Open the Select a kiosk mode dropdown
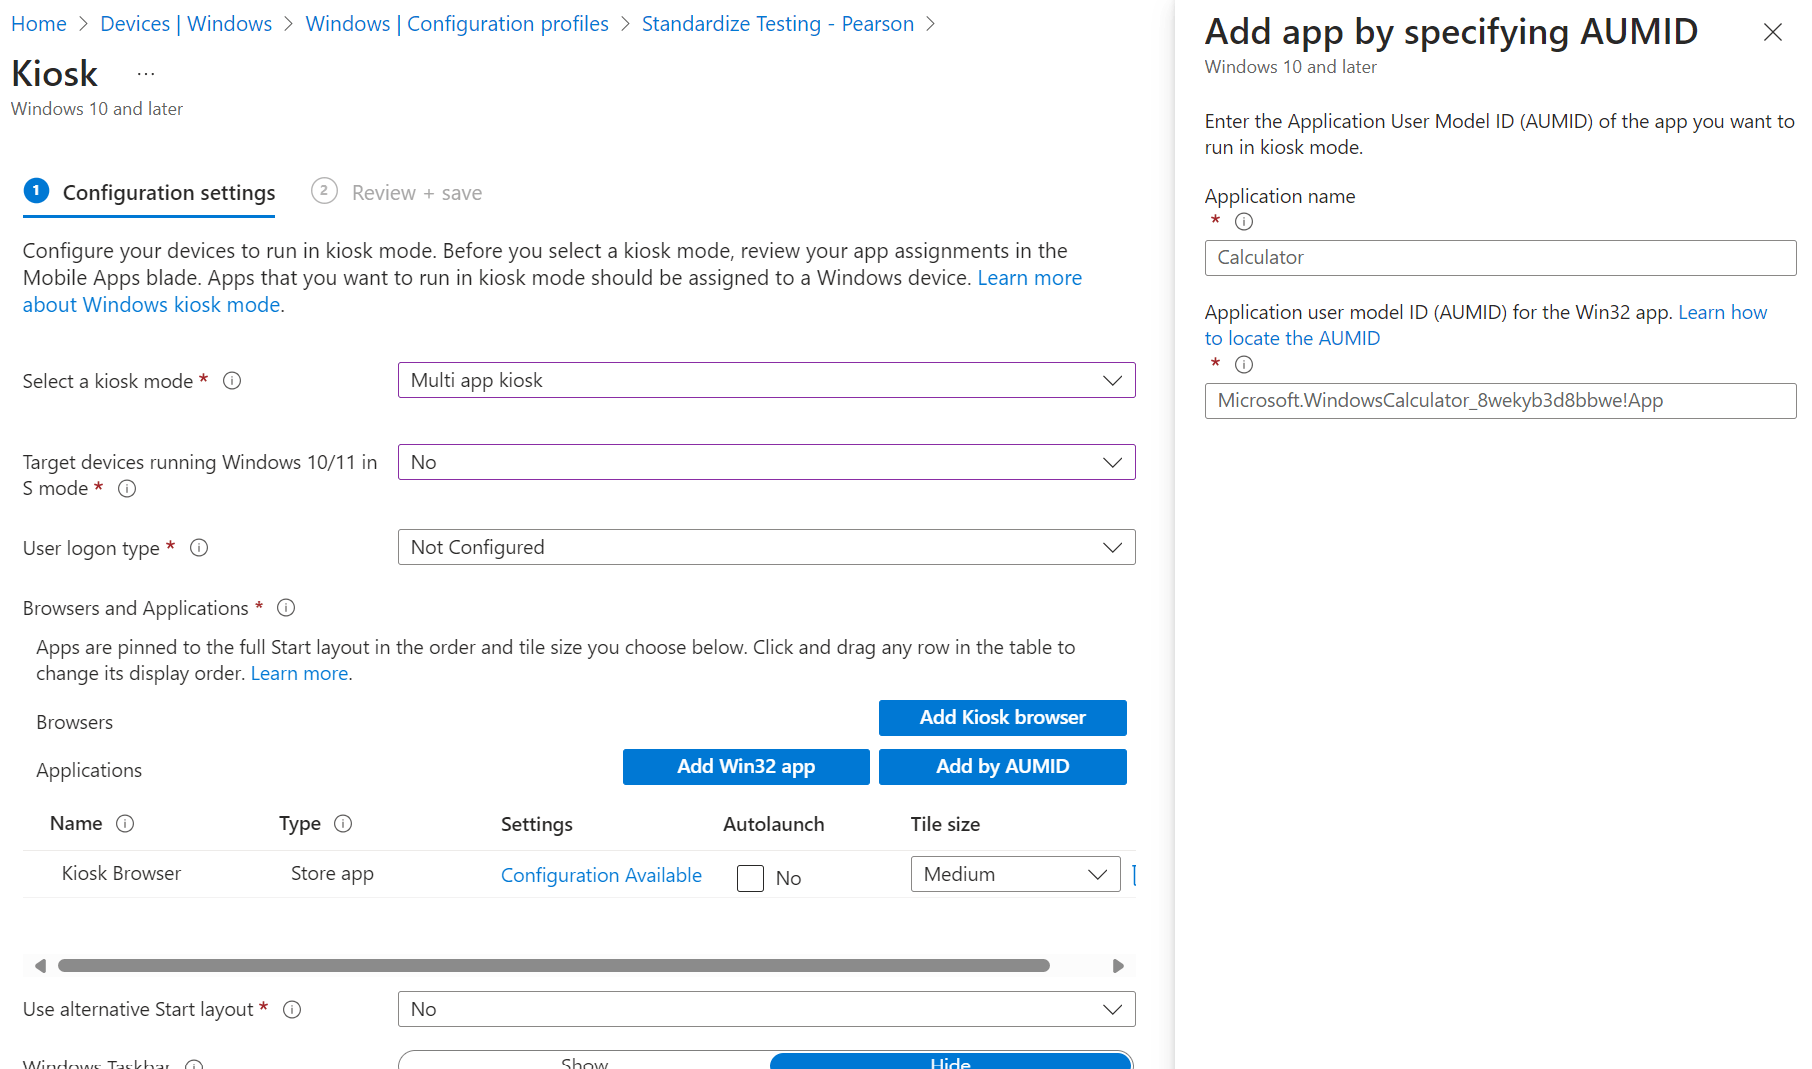This screenshot has width=1812, height=1069. click(x=766, y=380)
